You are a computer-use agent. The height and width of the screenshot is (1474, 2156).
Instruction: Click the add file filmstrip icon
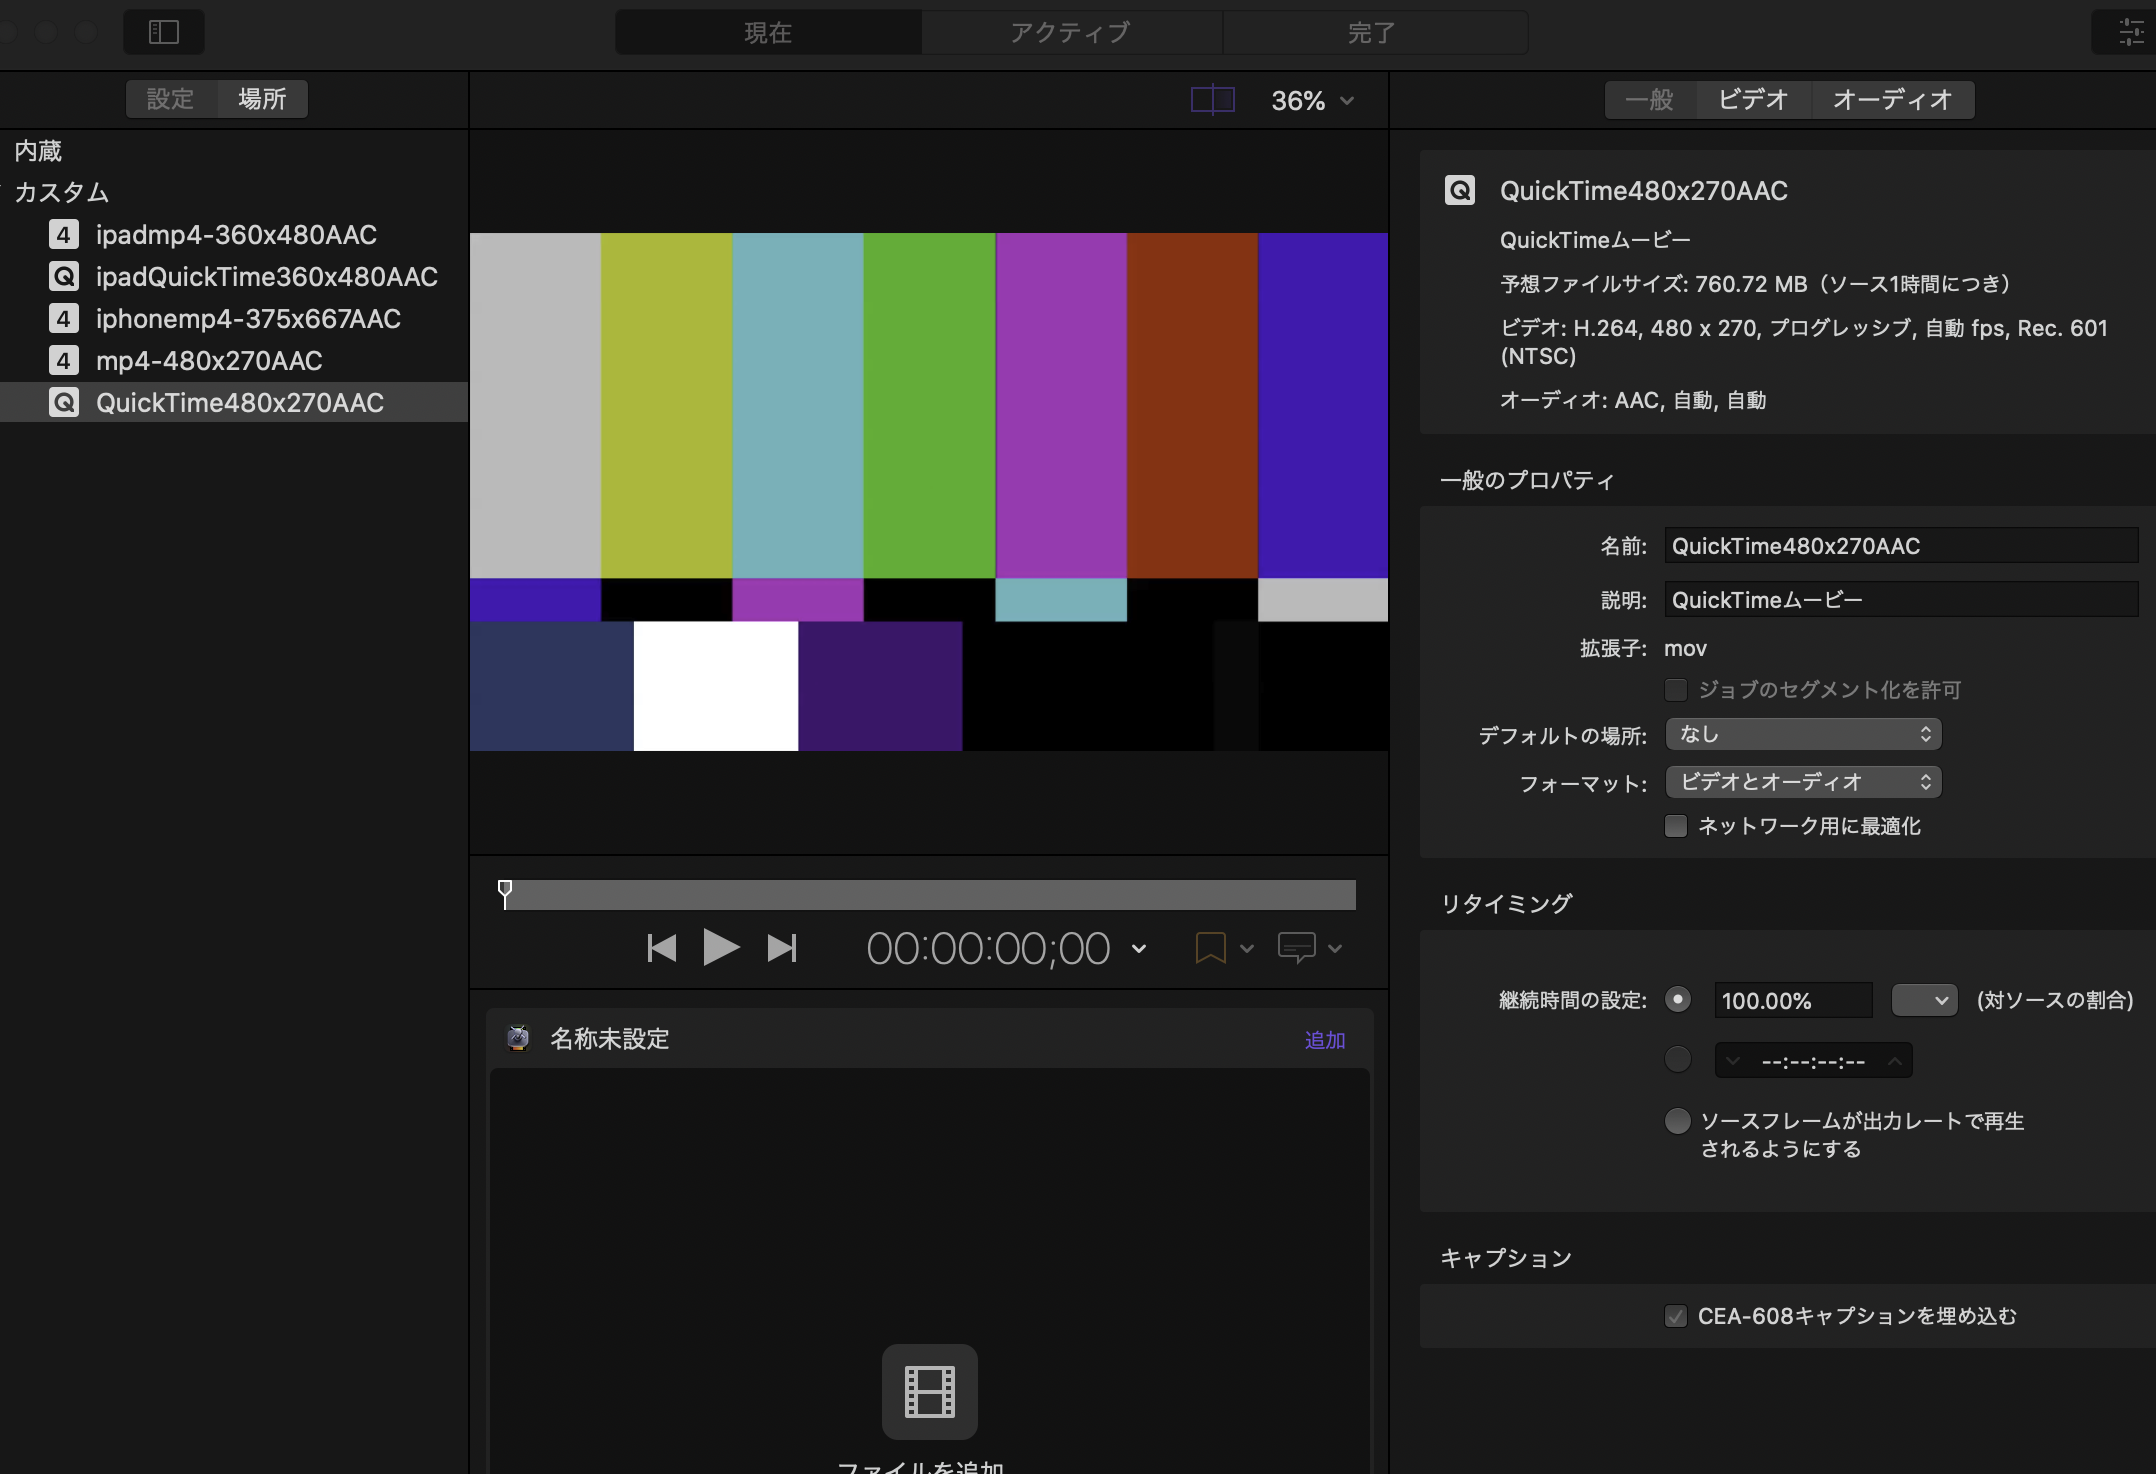pos(929,1391)
